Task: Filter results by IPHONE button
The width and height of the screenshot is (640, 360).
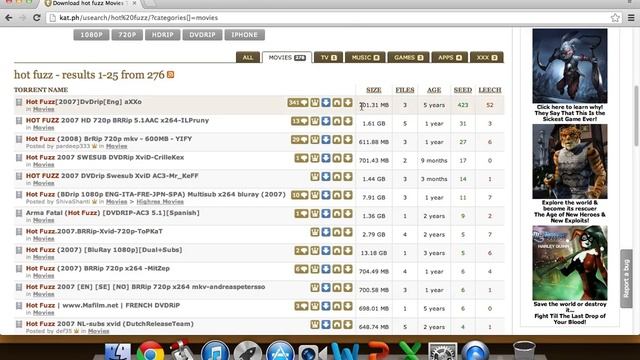Action: click(244, 35)
